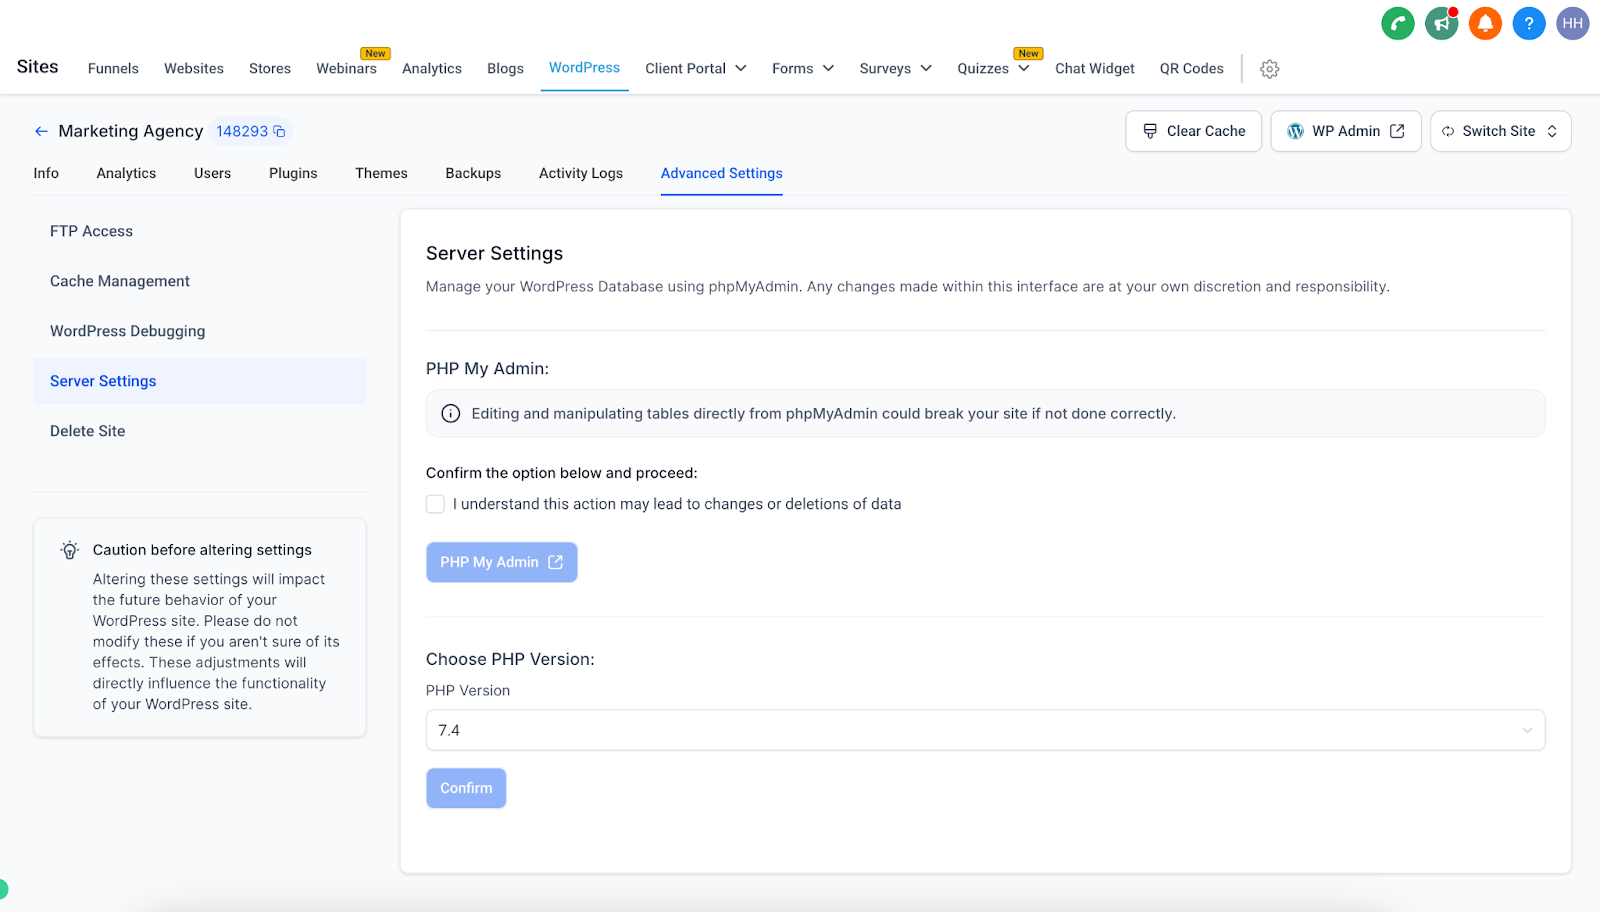The width and height of the screenshot is (1600, 912).
Task: Click the Clear Cache button
Action: (x=1194, y=131)
